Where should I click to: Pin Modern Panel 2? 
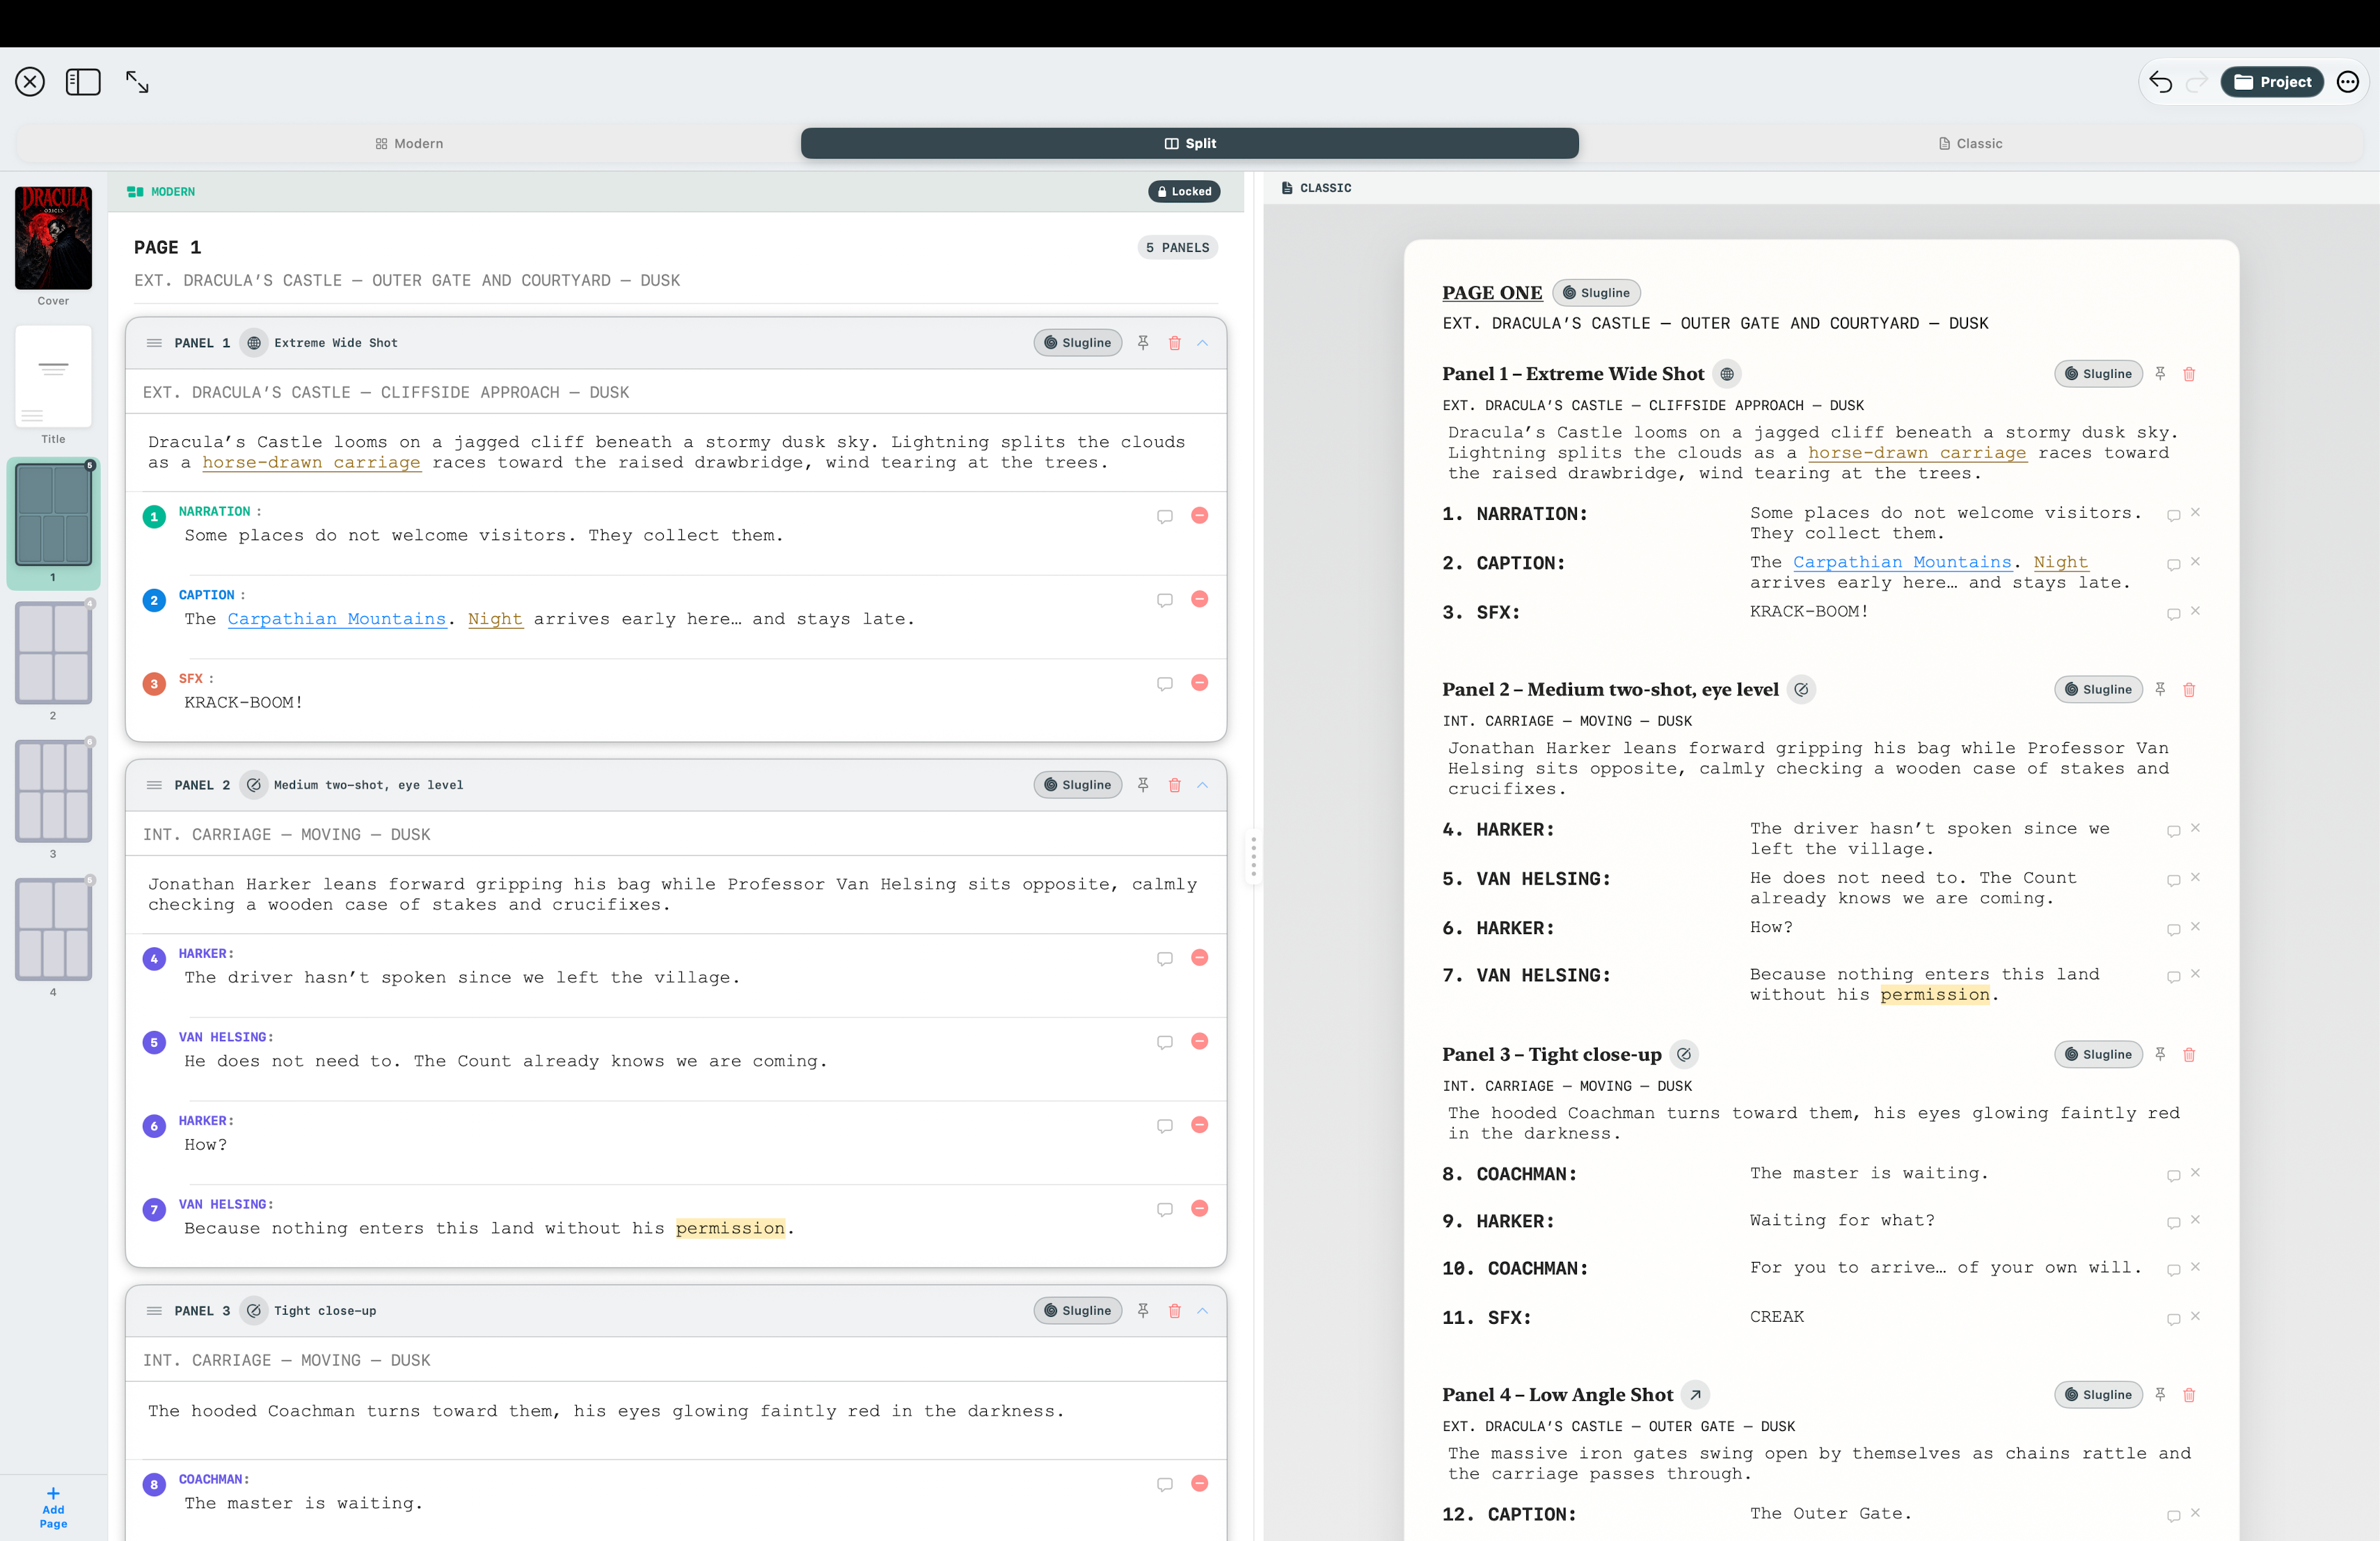point(1143,785)
